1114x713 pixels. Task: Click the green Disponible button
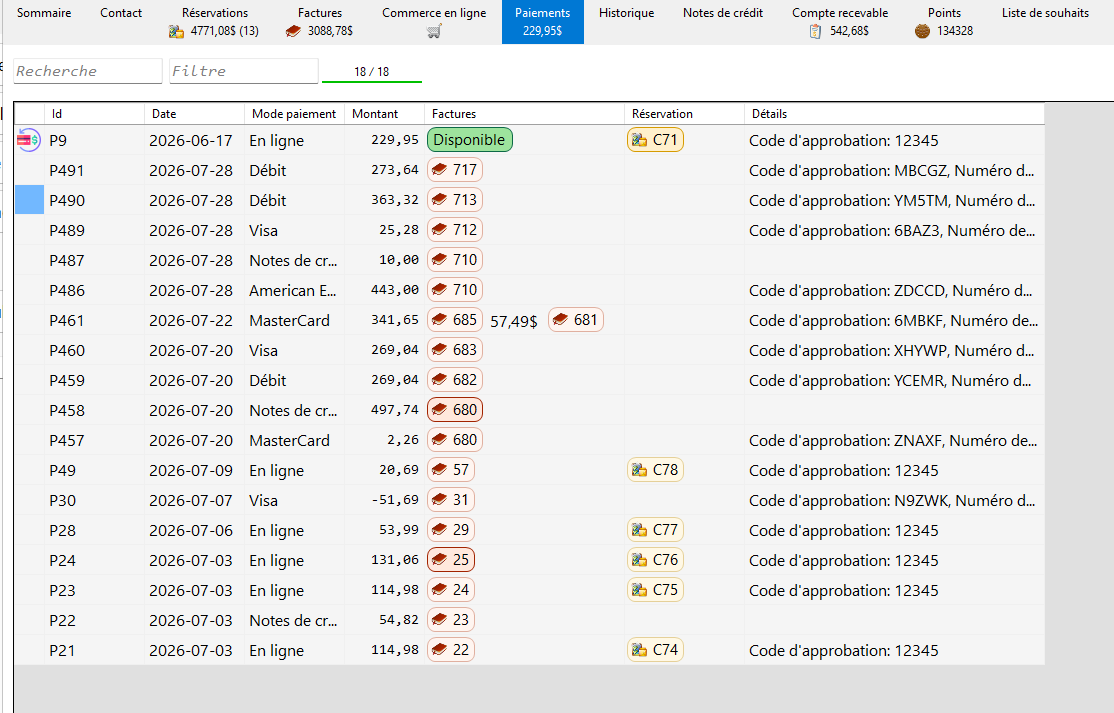coord(470,140)
